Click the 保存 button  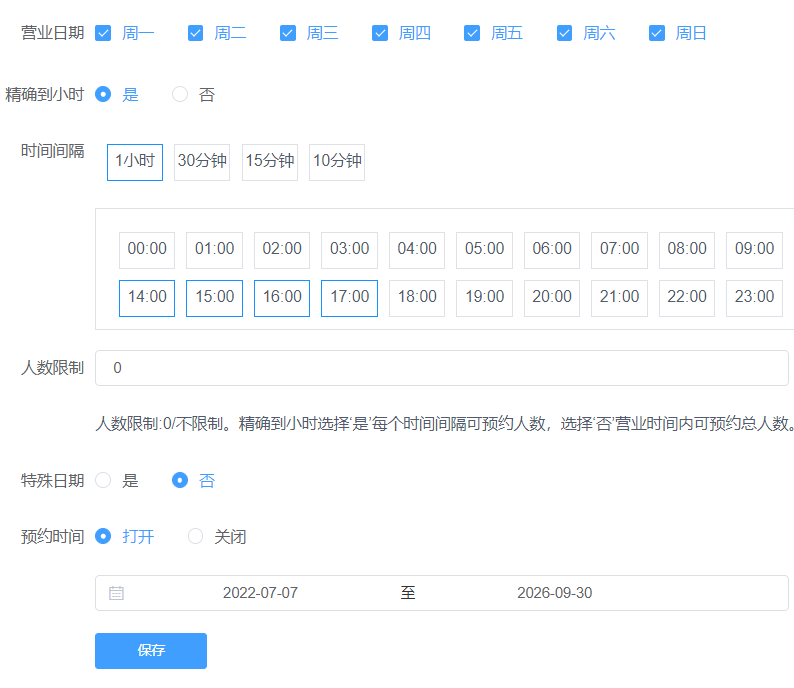click(x=151, y=651)
